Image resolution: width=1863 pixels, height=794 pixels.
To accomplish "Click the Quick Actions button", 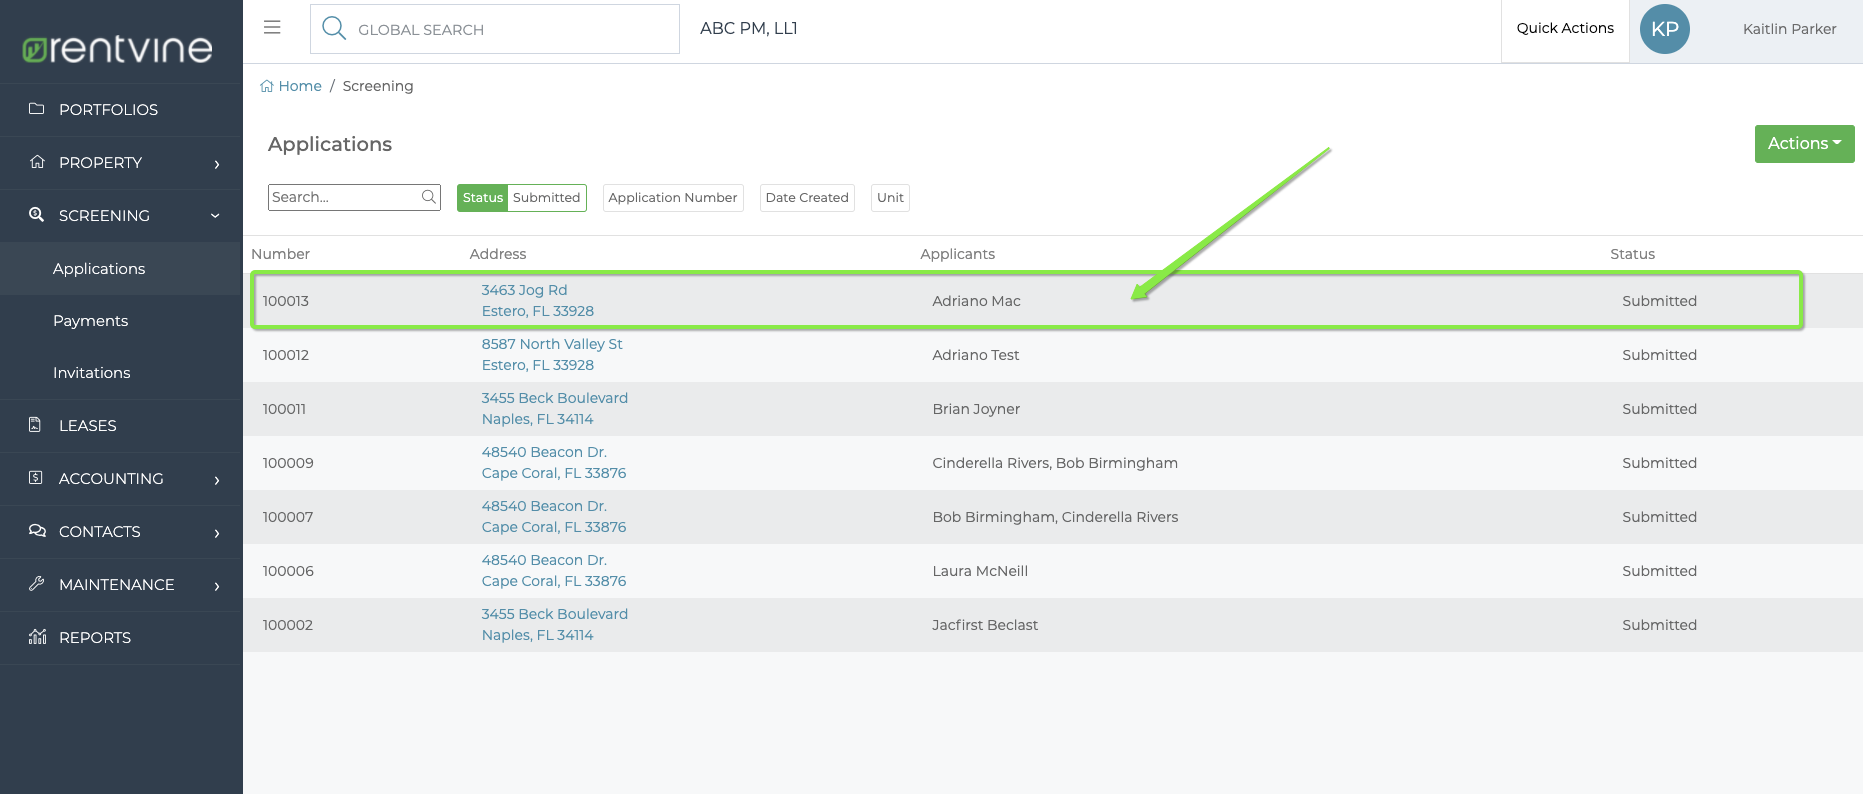I will (1565, 29).
